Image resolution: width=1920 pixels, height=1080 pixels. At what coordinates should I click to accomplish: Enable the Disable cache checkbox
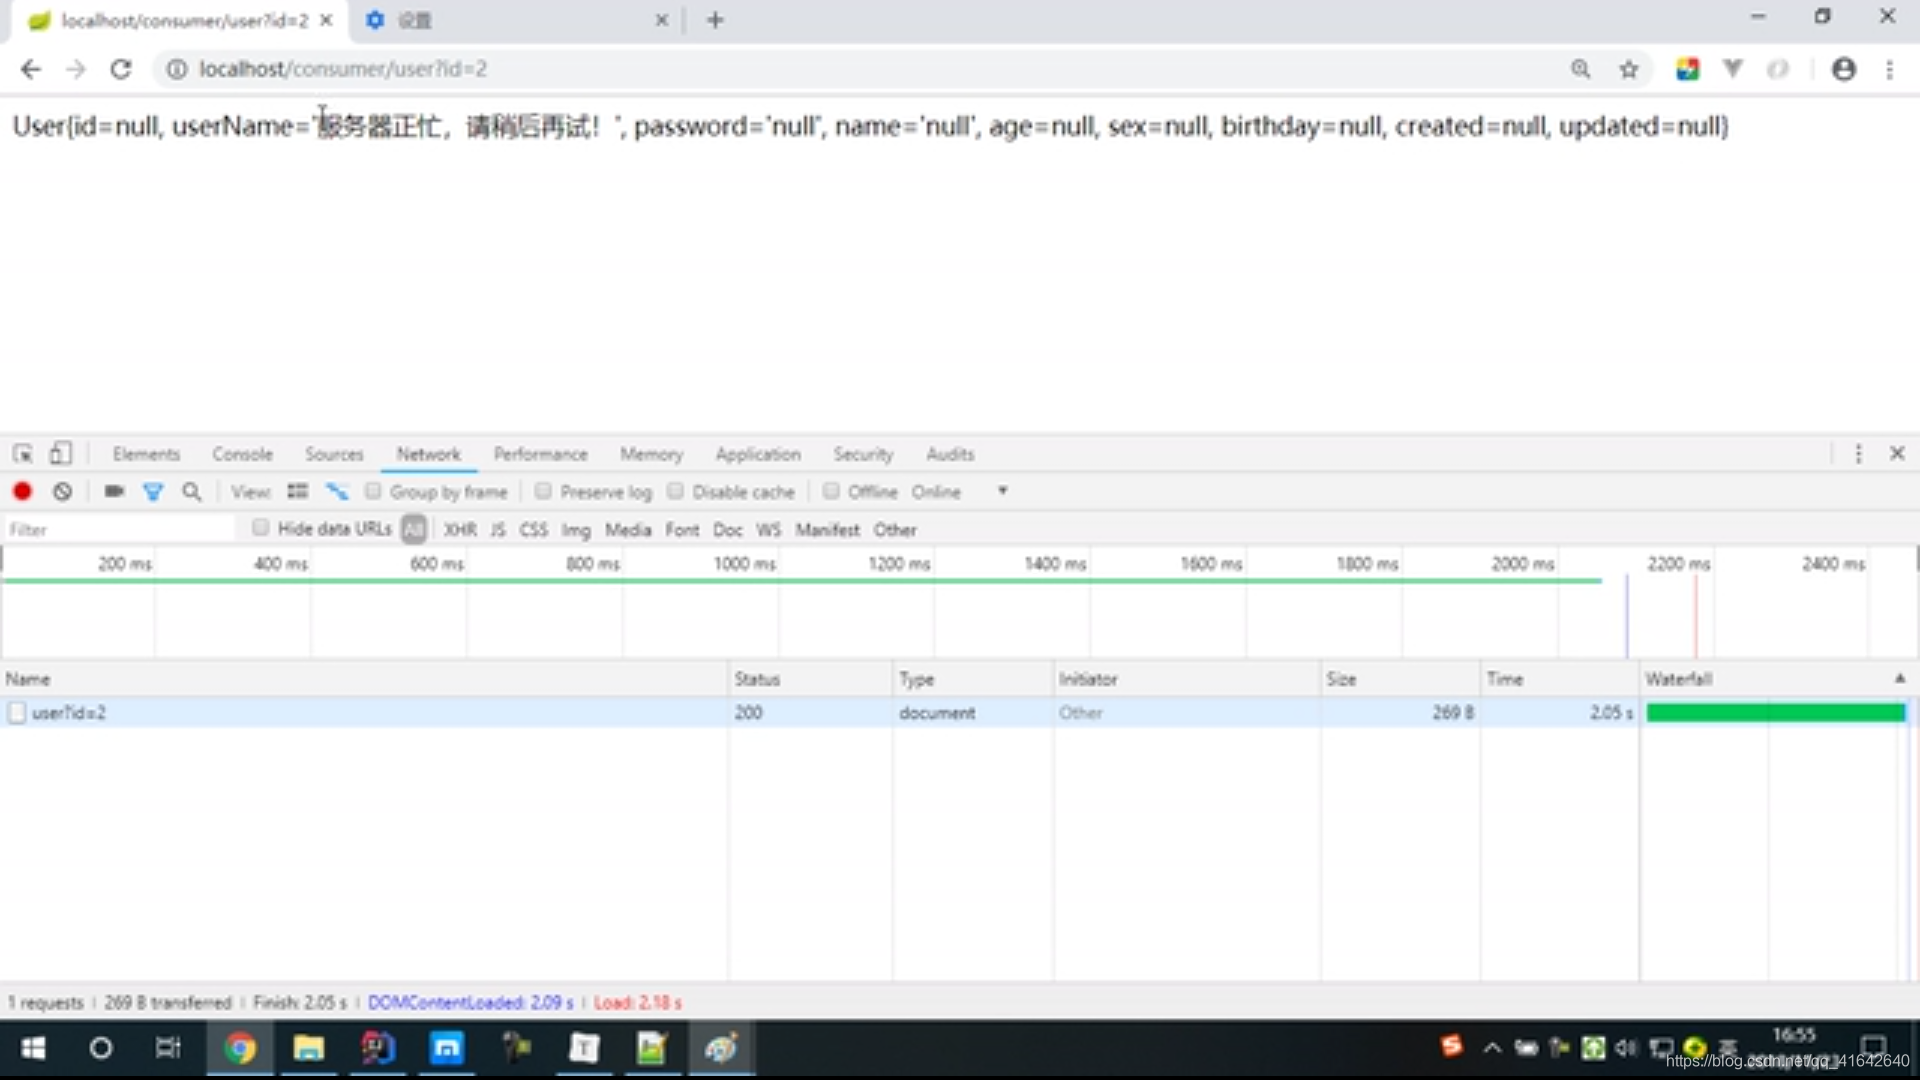(675, 491)
